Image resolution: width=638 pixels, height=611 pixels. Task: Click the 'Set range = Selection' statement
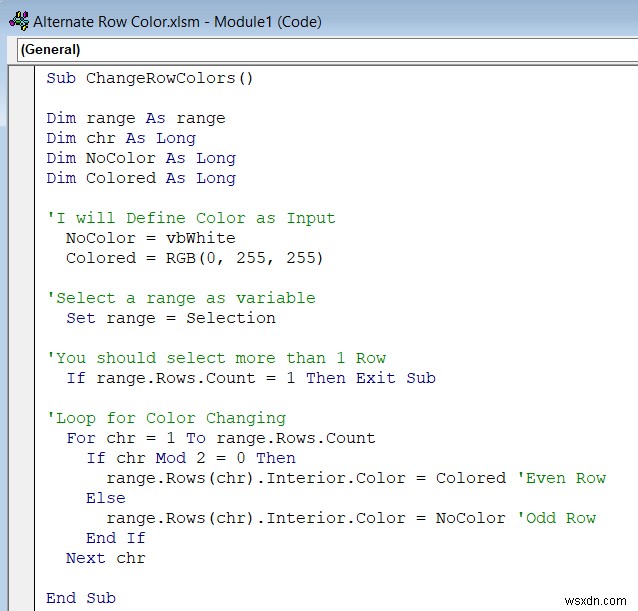click(170, 318)
